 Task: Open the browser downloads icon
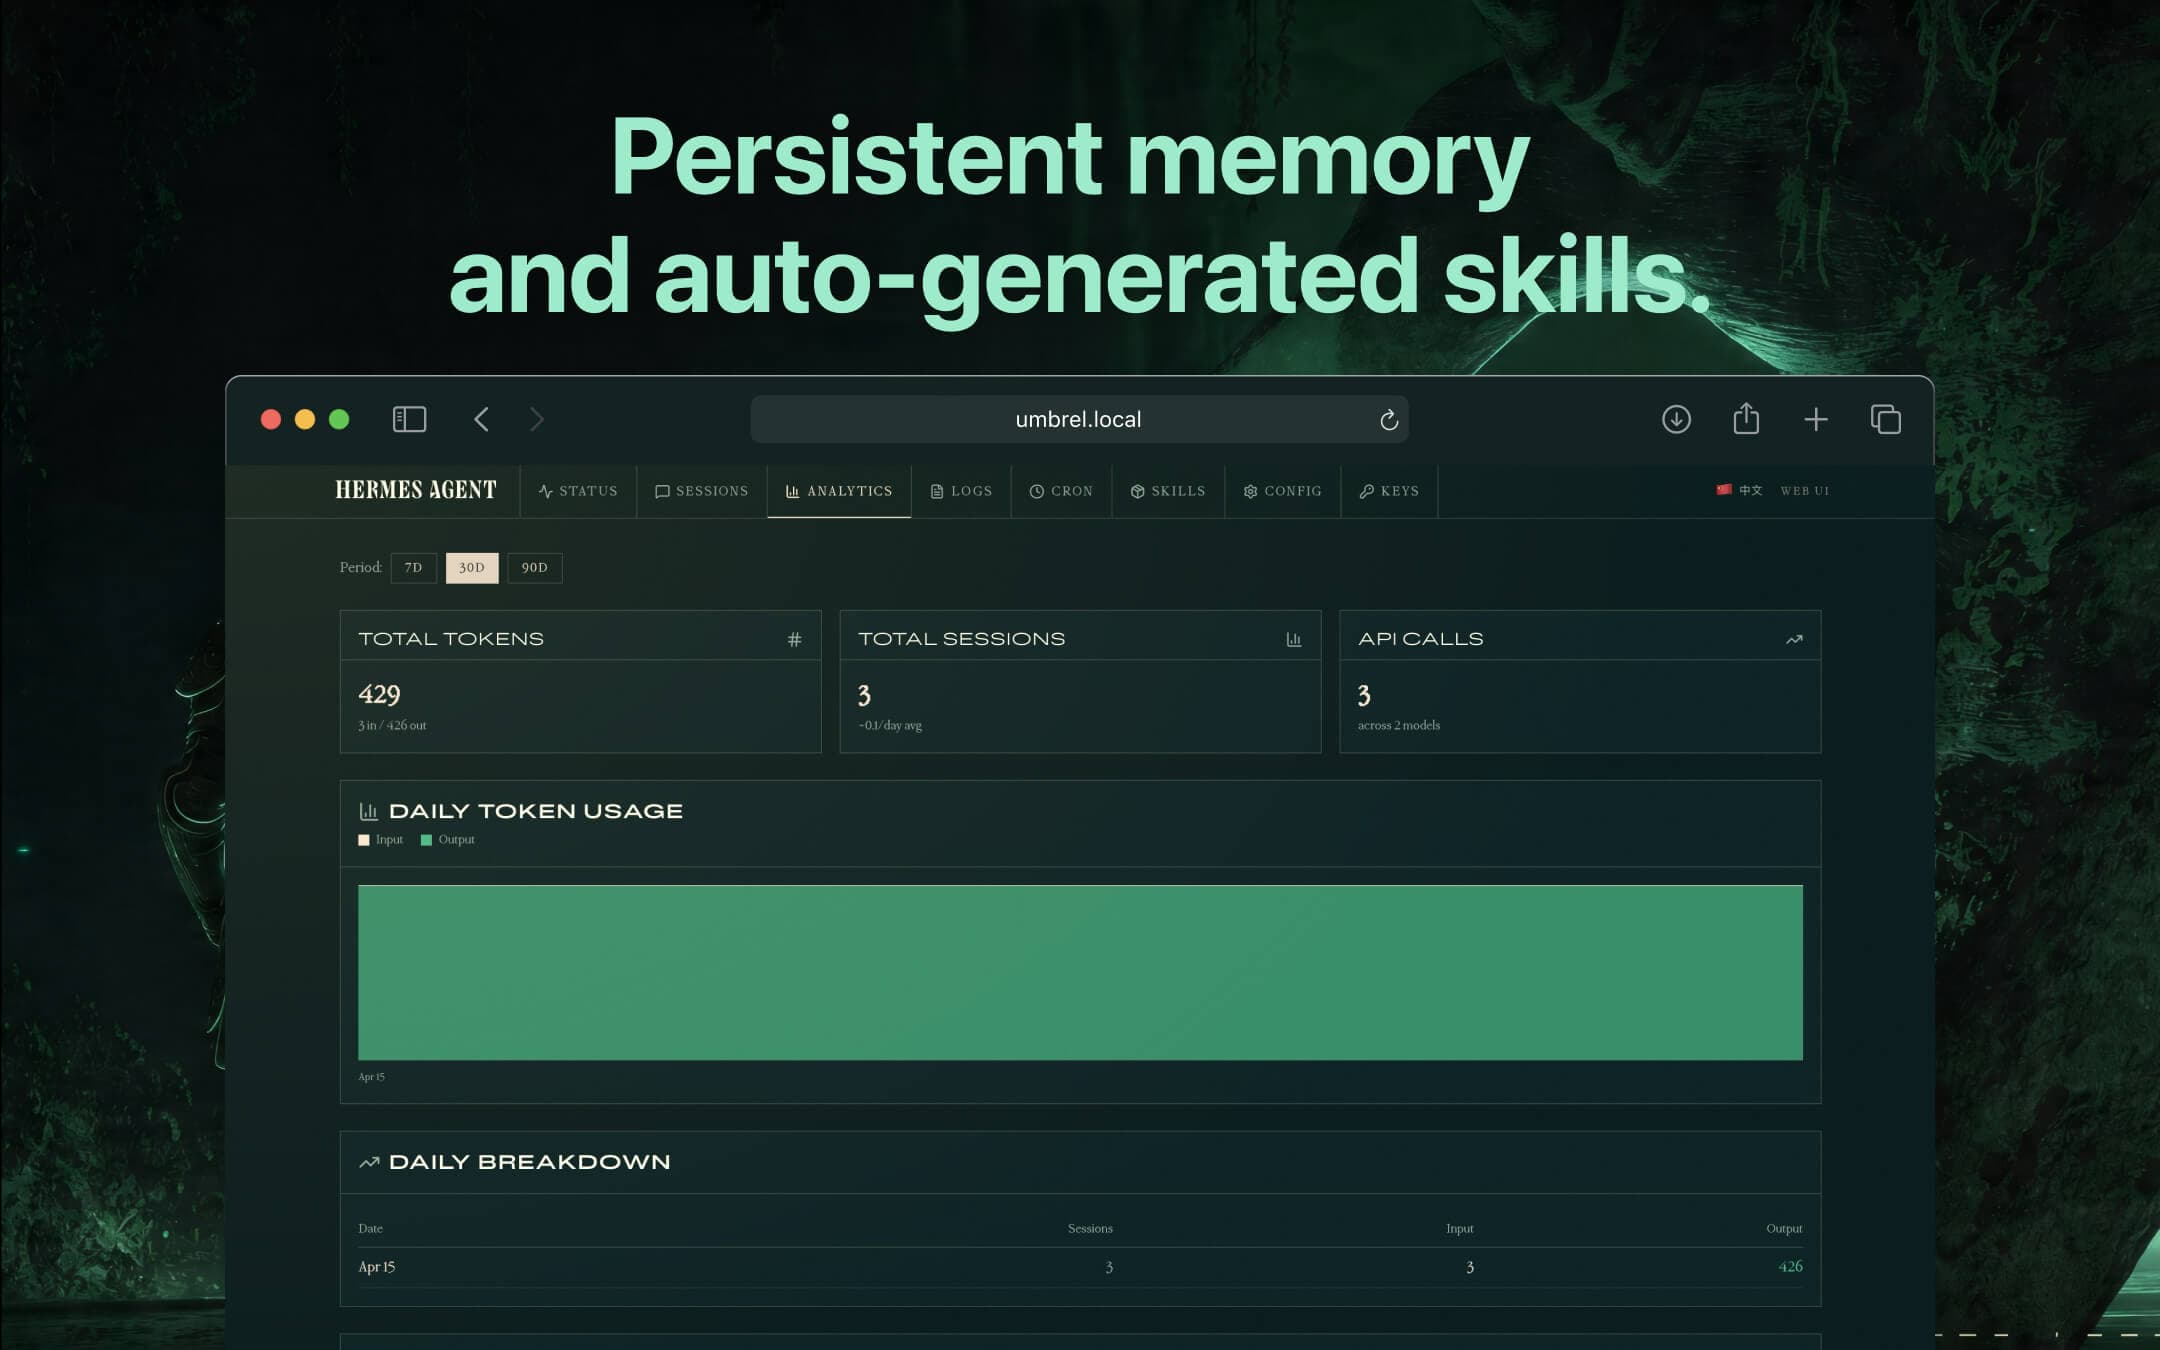coord(1676,419)
